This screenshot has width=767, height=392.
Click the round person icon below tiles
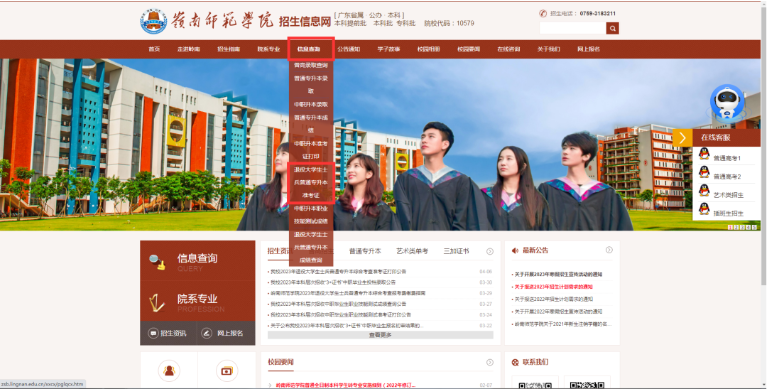coord(169,370)
